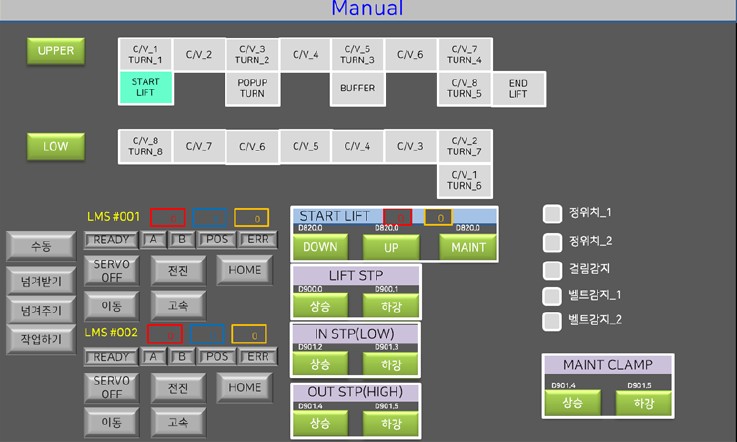The height and width of the screenshot is (442, 737).
Task: Click the 넘겨주기 button
Action: point(41,310)
